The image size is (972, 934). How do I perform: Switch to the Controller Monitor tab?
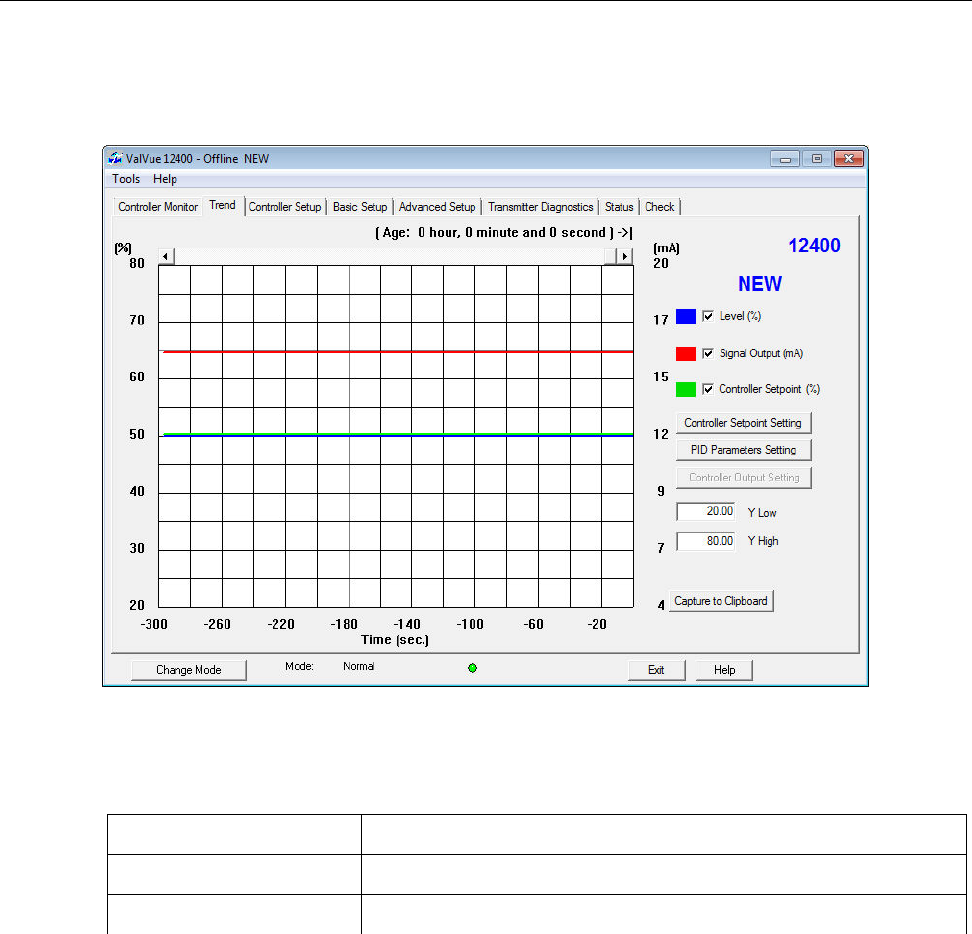point(158,207)
